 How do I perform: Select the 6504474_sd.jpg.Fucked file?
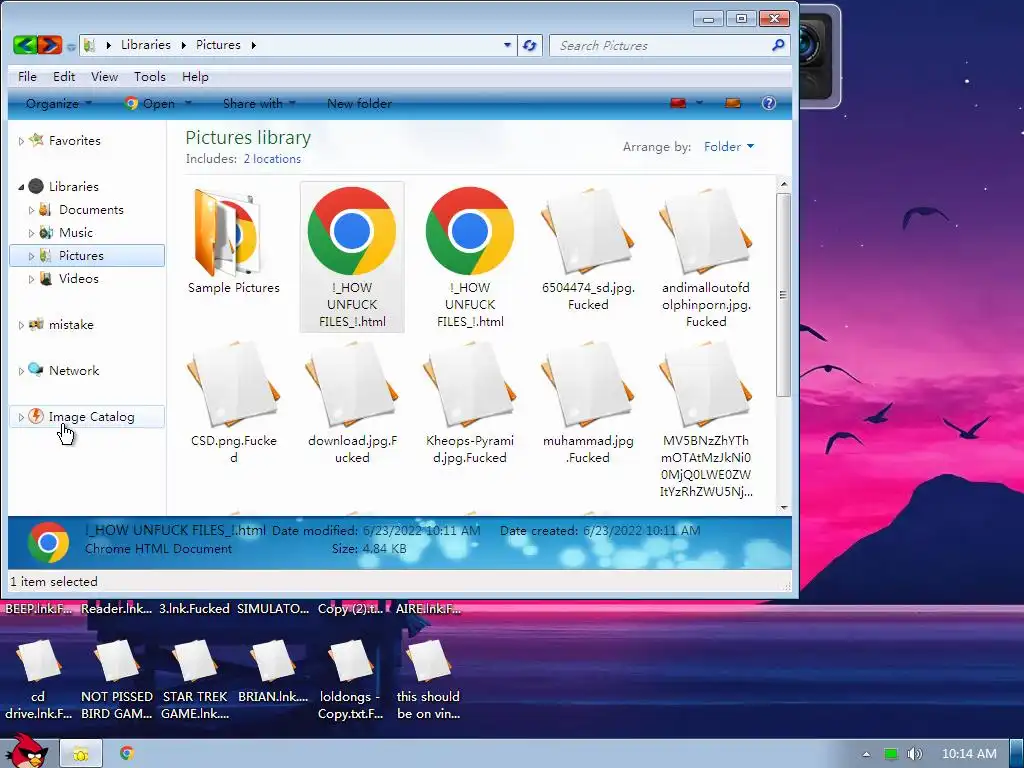pos(588,249)
